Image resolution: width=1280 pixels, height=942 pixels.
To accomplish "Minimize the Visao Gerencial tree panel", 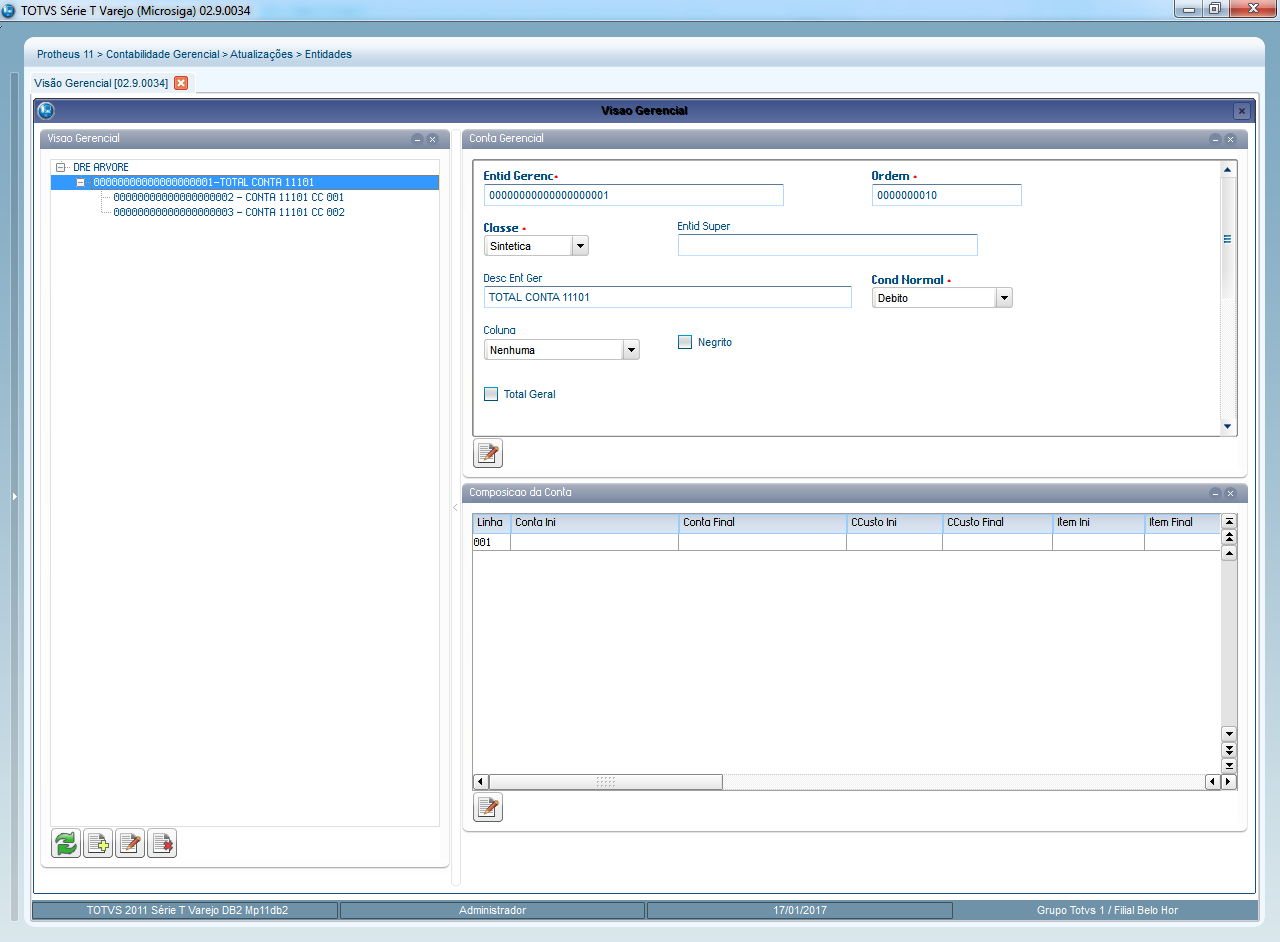I will [x=417, y=139].
